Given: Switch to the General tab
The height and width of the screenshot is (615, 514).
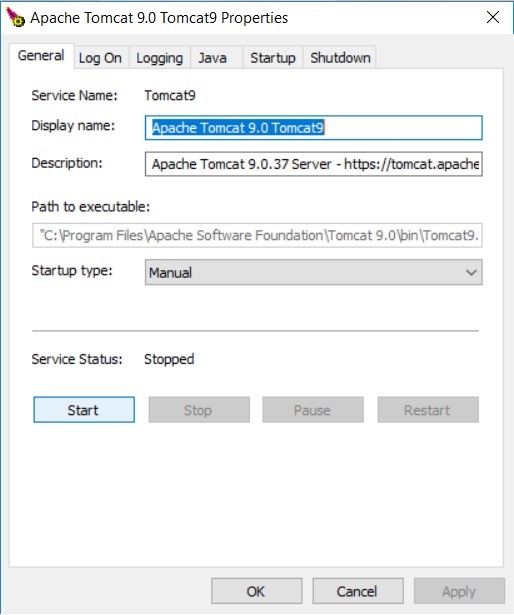Looking at the screenshot, I should pos(41,56).
